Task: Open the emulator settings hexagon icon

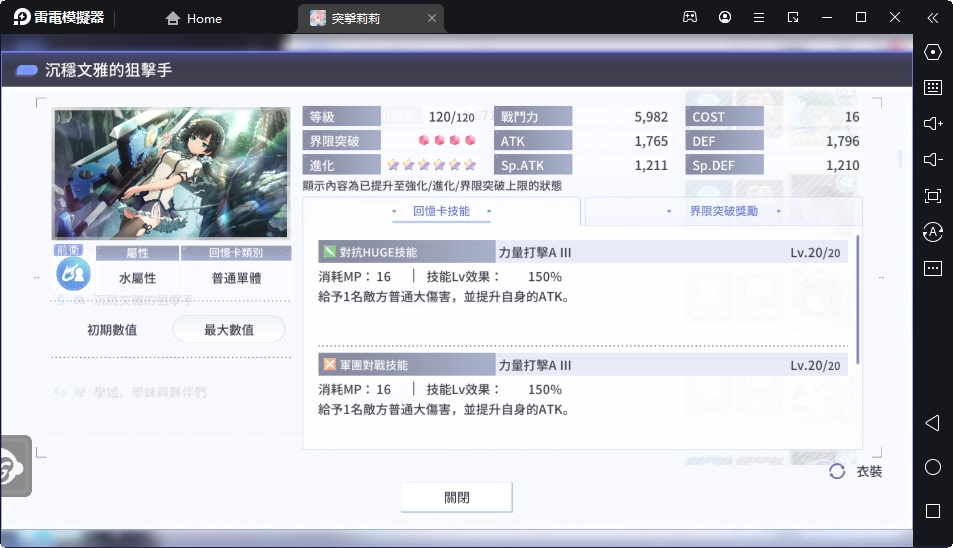Action: [933, 52]
